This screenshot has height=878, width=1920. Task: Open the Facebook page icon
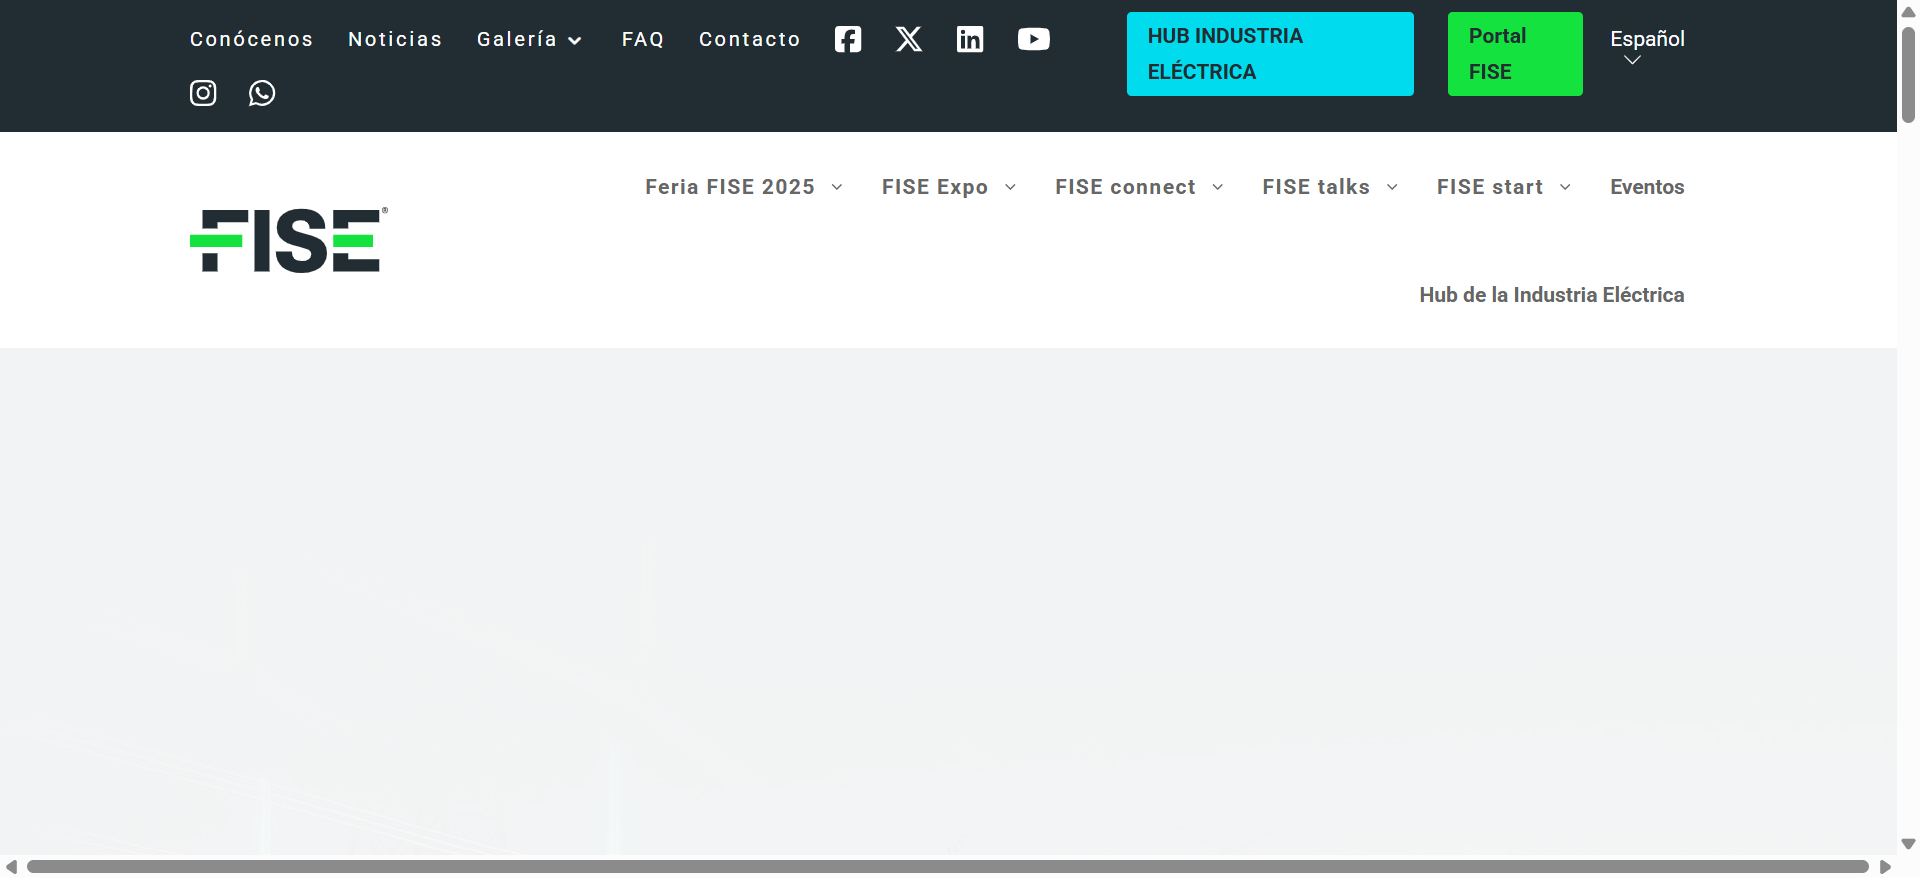[848, 39]
